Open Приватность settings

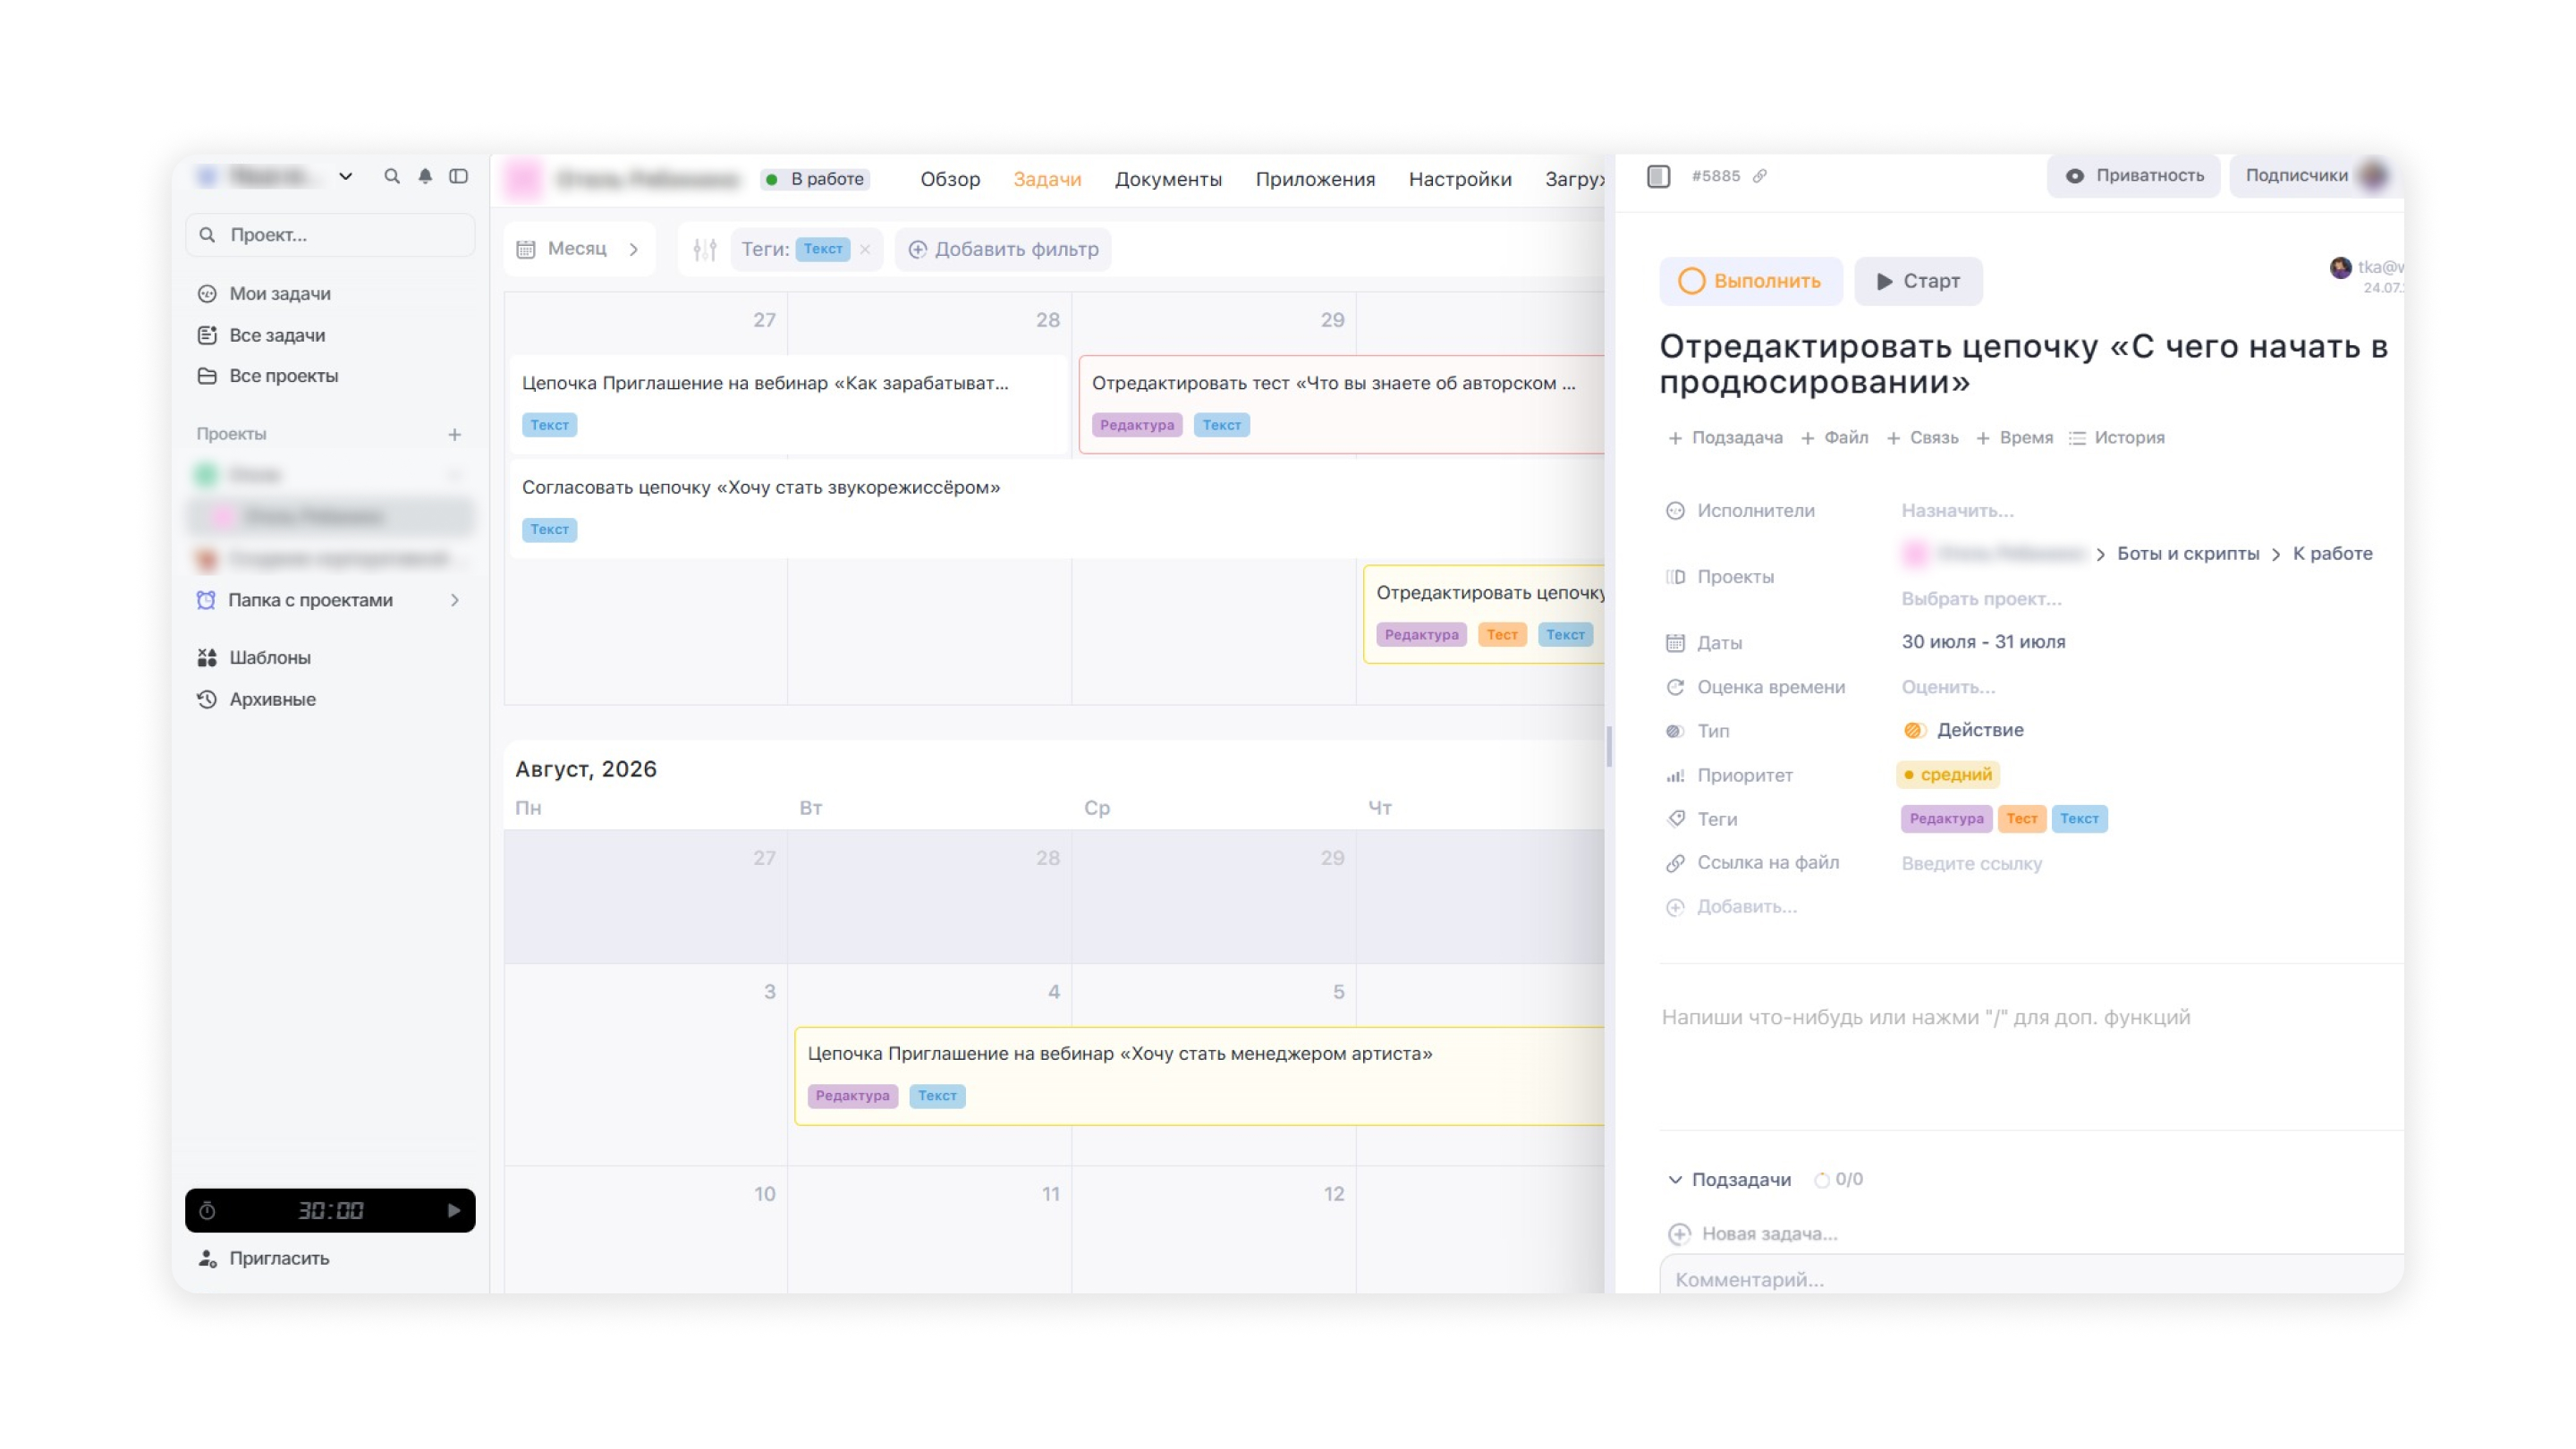coord(2134,176)
